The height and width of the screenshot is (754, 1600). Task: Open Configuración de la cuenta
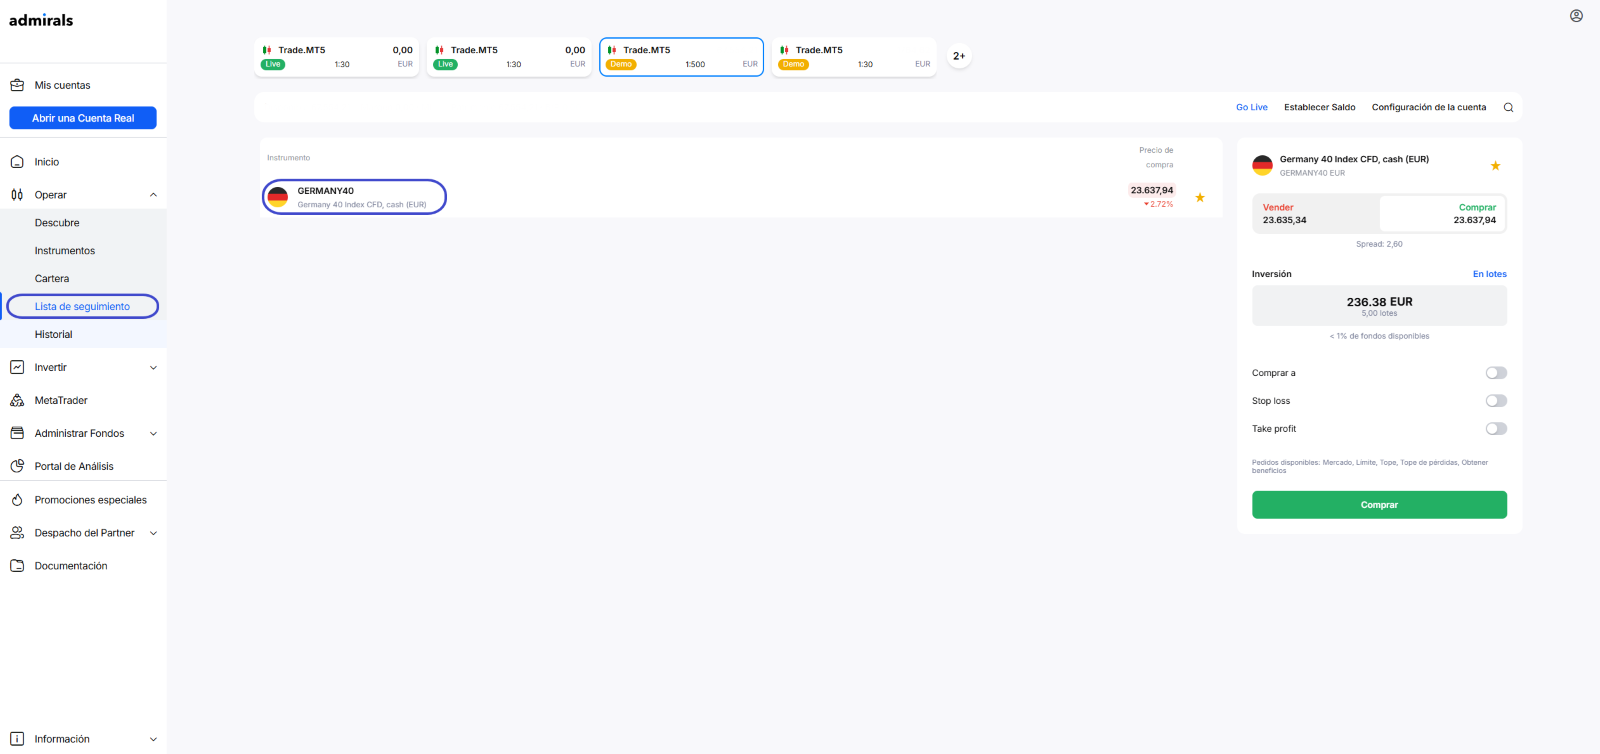coord(1429,107)
